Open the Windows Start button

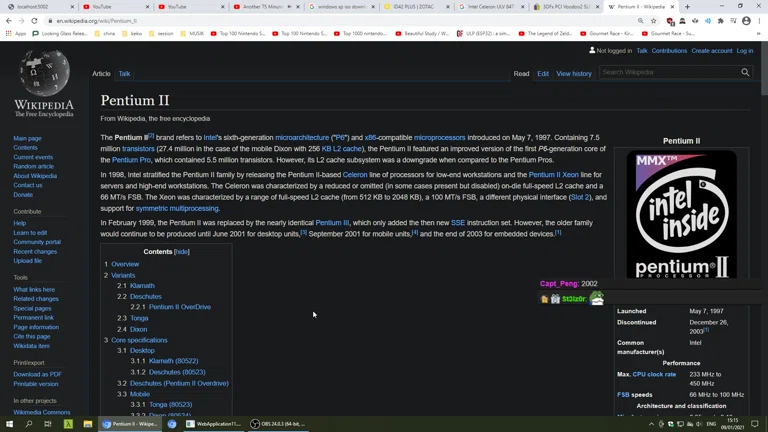9,424
